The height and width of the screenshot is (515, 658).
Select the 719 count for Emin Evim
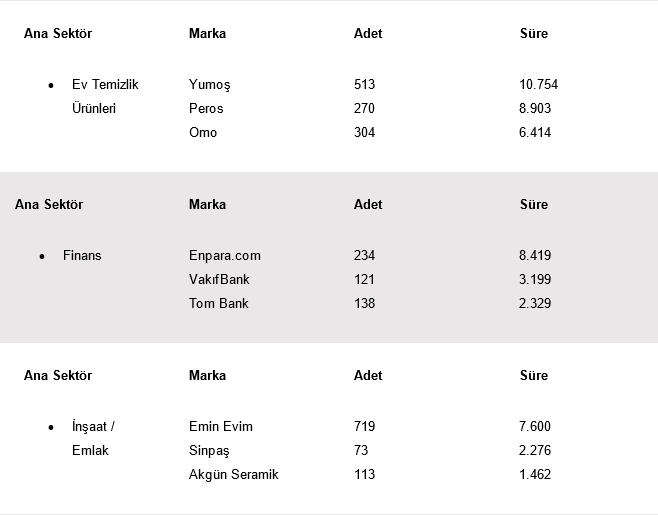(x=365, y=427)
